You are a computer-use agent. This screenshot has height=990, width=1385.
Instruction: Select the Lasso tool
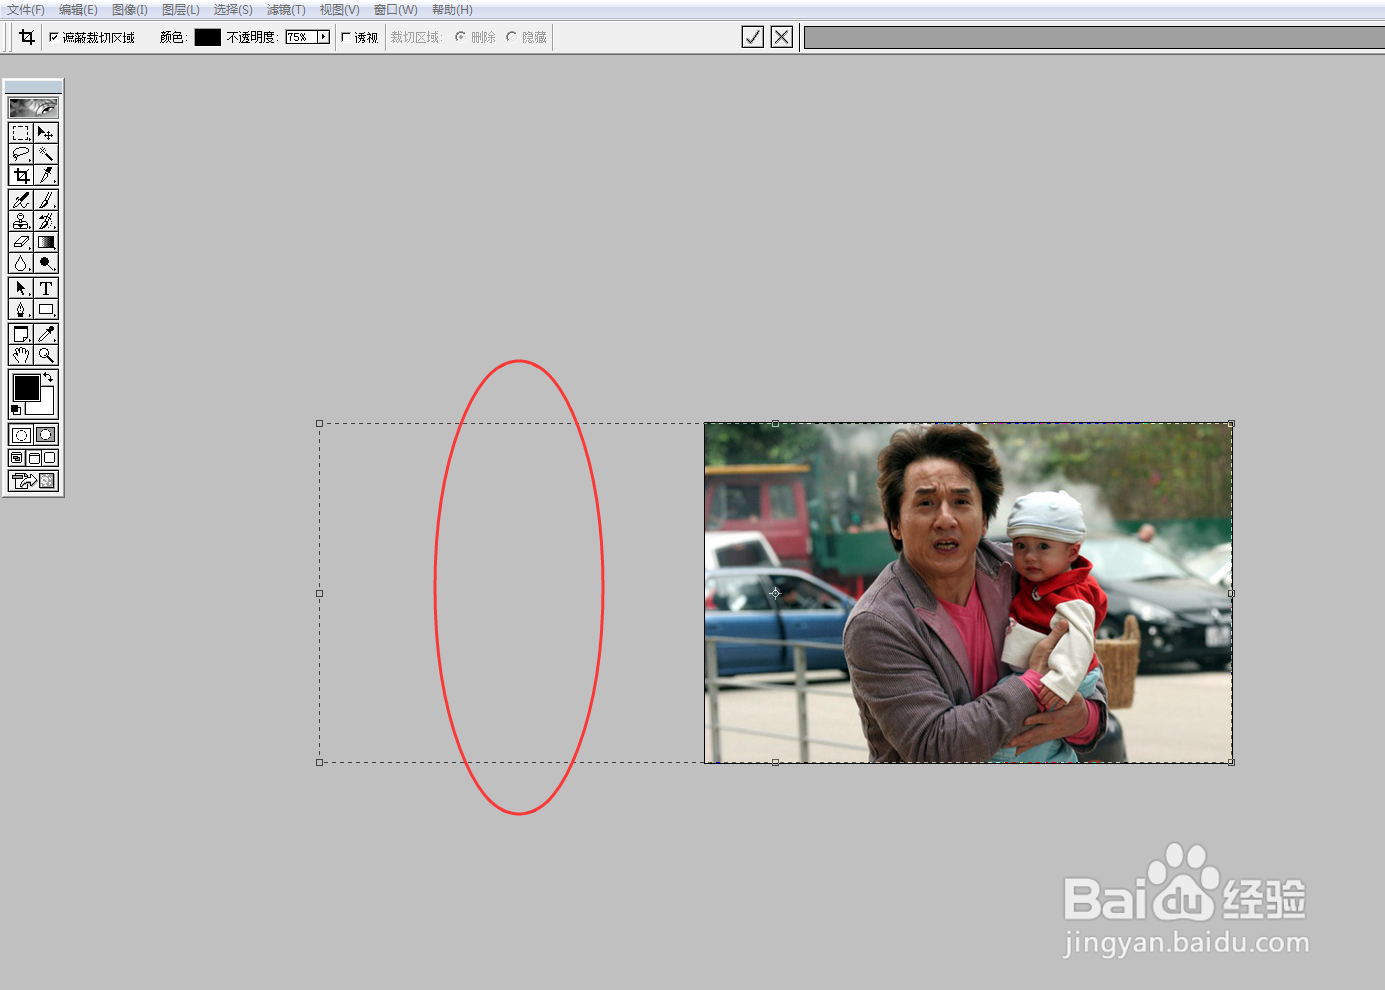pos(21,154)
